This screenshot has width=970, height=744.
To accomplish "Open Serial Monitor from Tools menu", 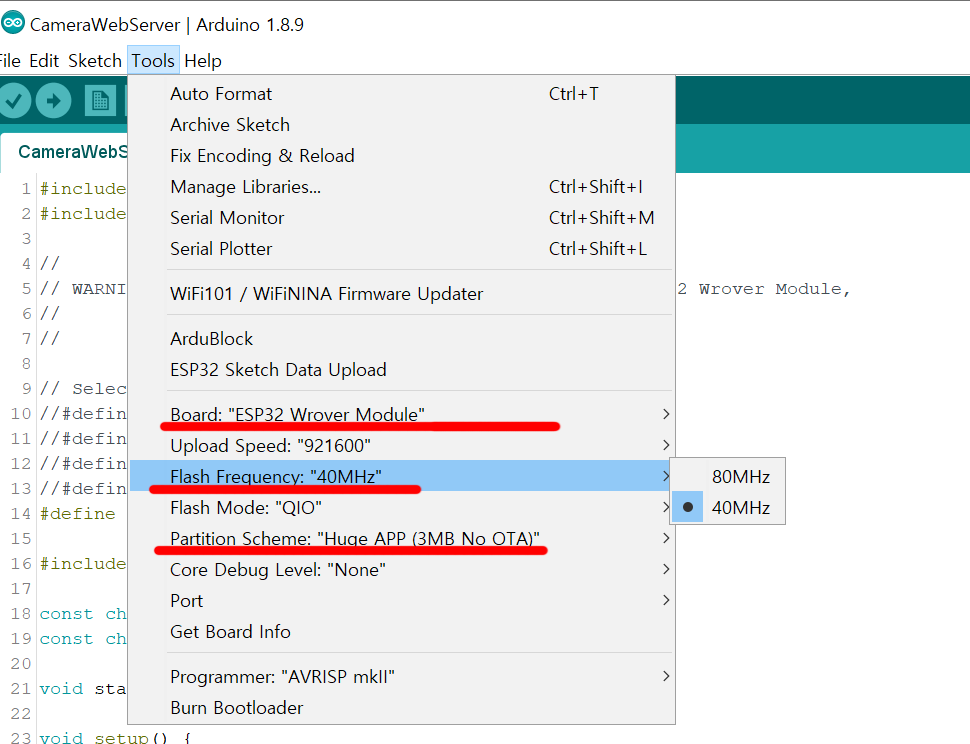I will (401, 217).
